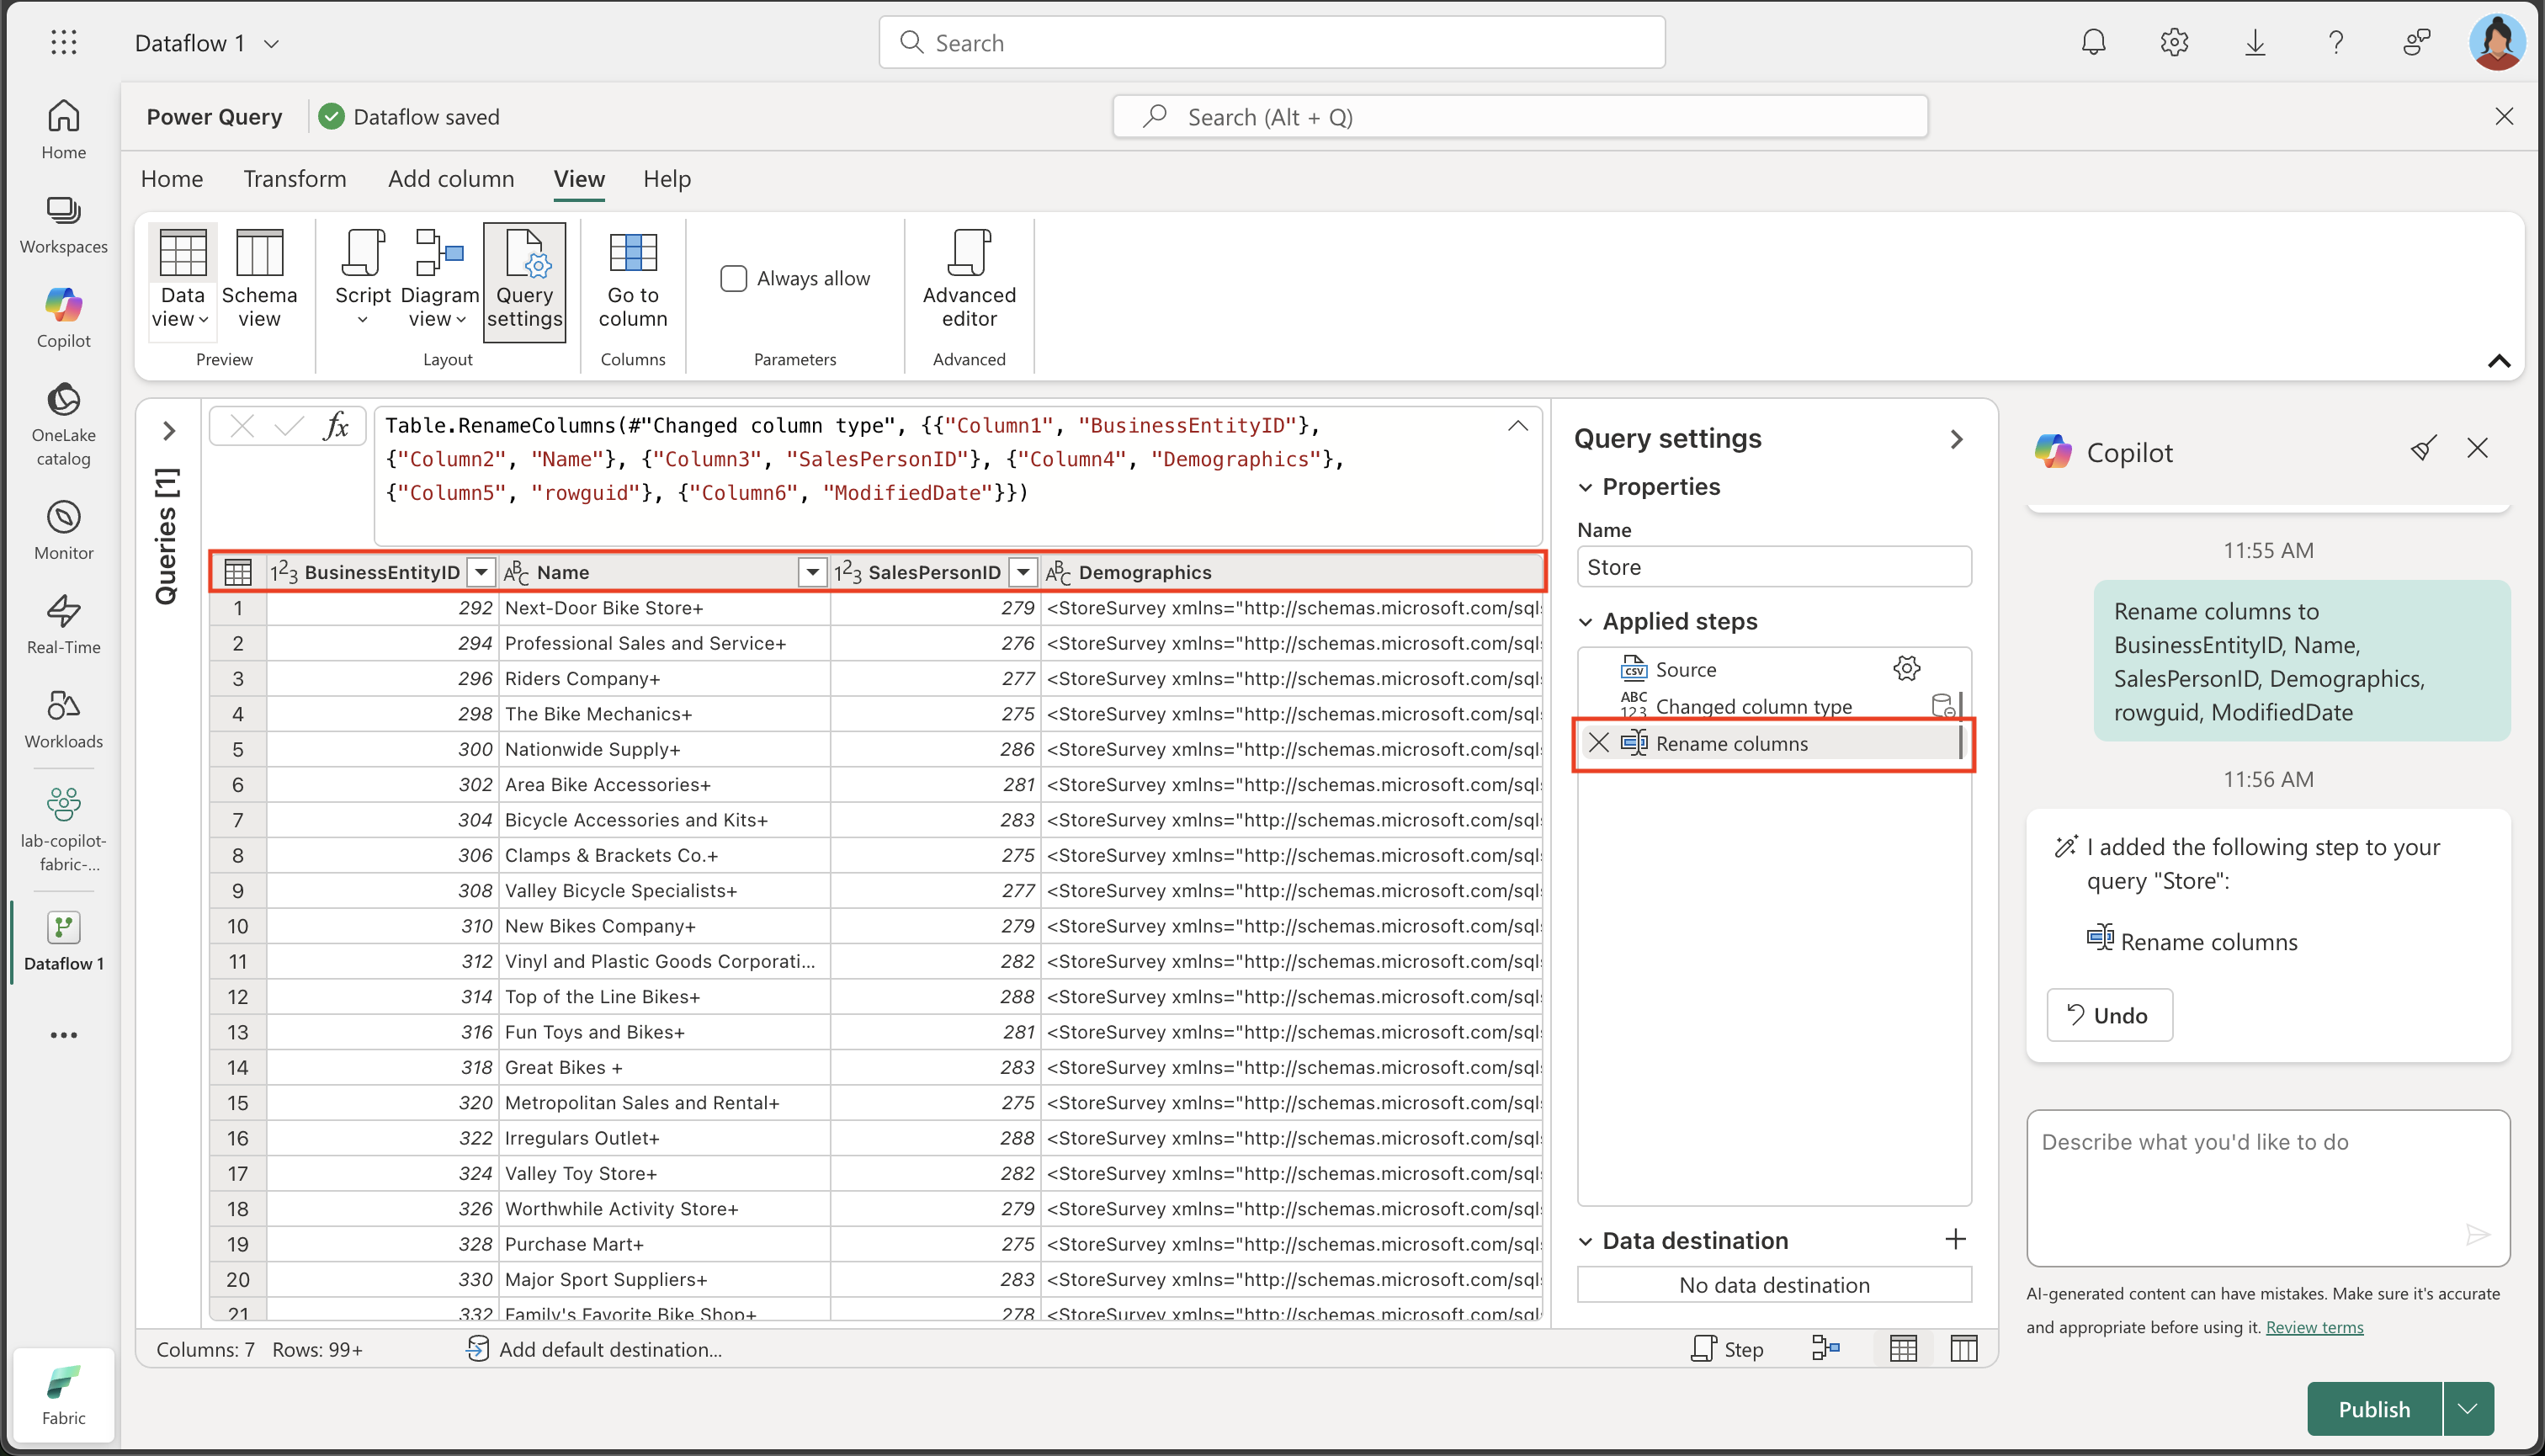Image resolution: width=2545 pixels, height=1456 pixels.
Task: Toggle Diagram view icon in status bar
Action: pyautogui.click(x=1826, y=1349)
